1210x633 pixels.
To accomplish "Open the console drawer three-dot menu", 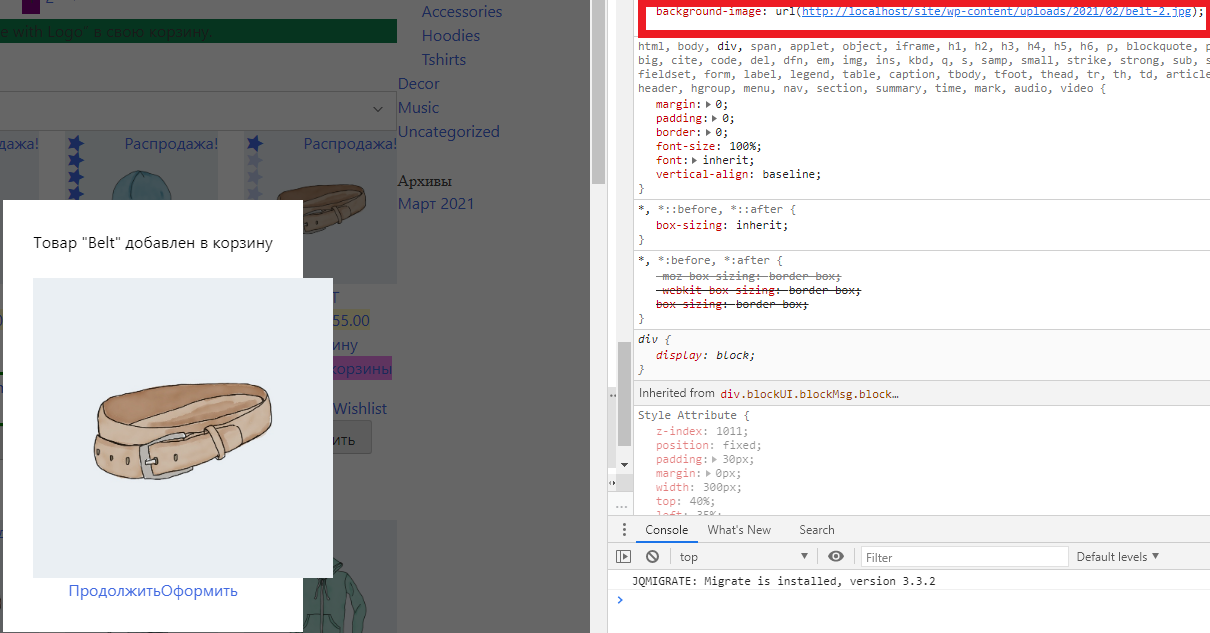I will pyautogui.click(x=624, y=530).
